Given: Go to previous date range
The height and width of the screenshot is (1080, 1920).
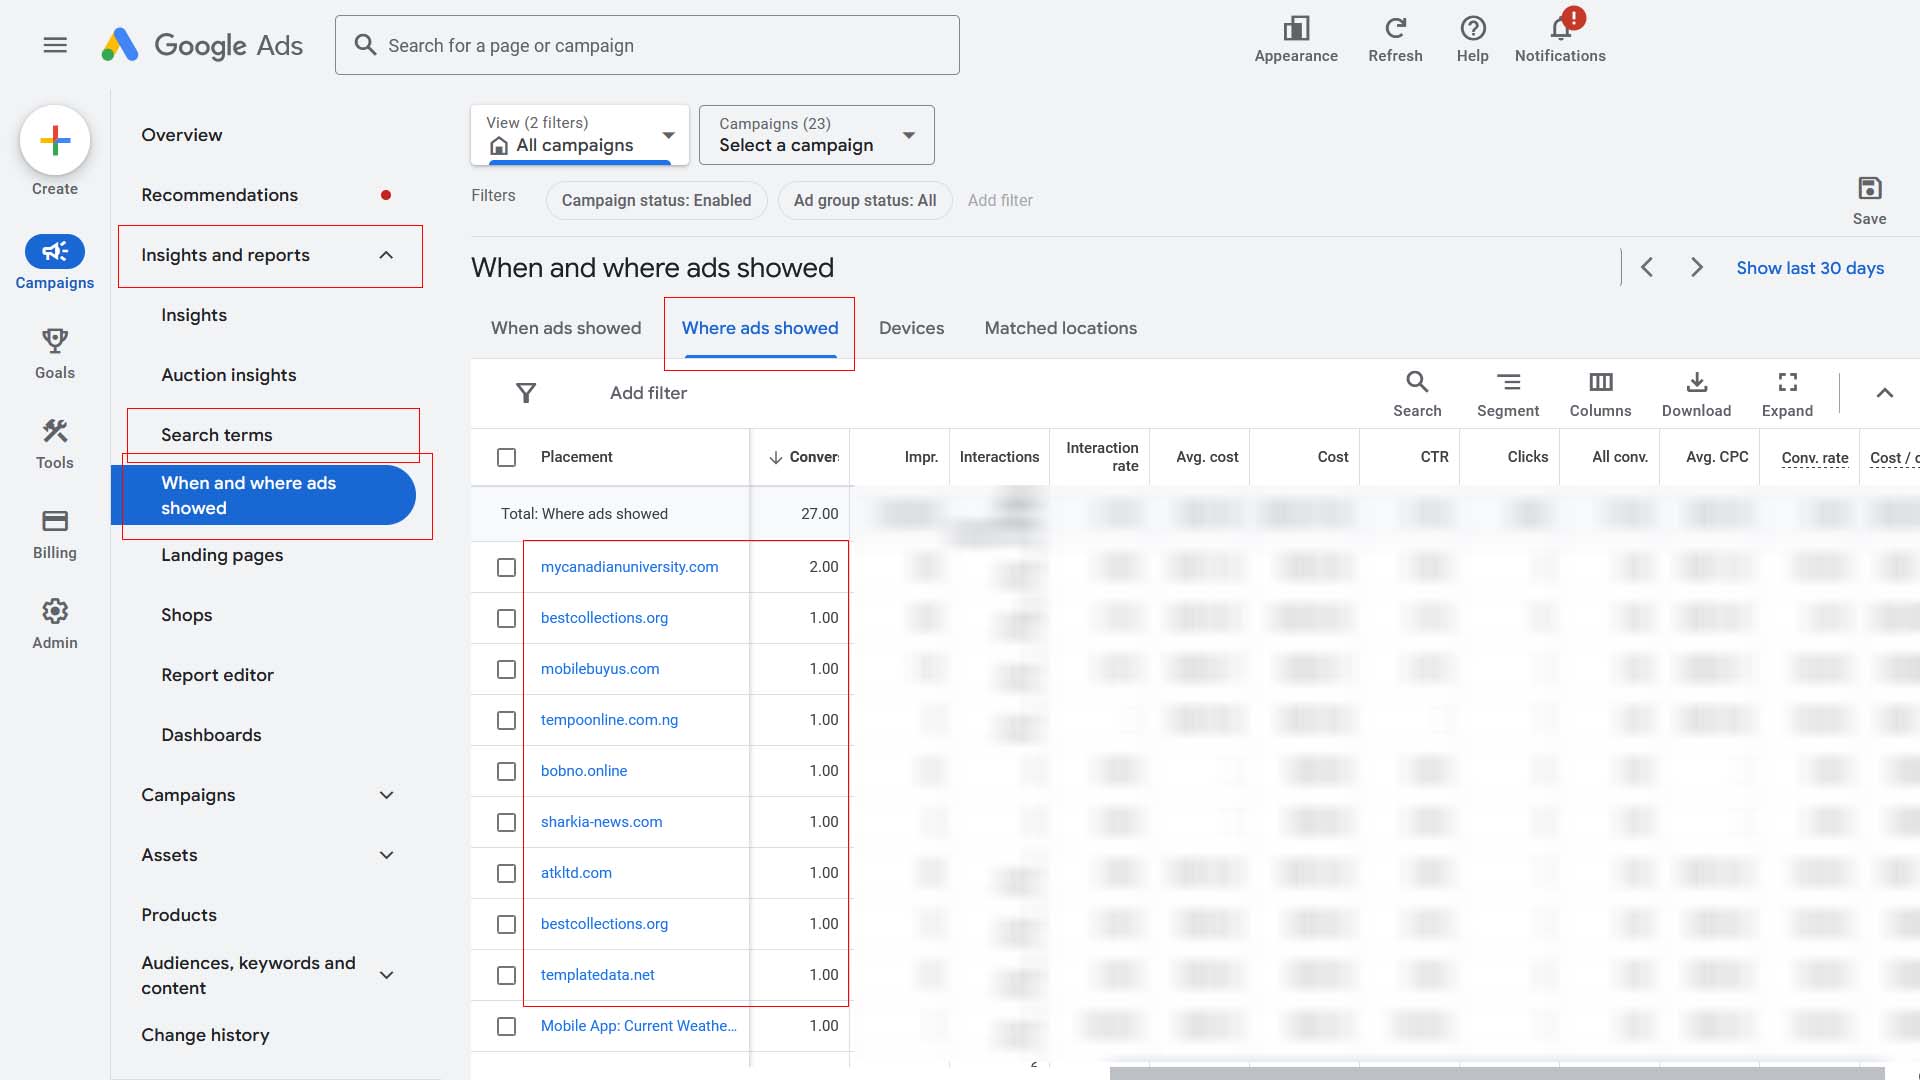Looking at the screenshot, I should click(x=1647, y=267).
